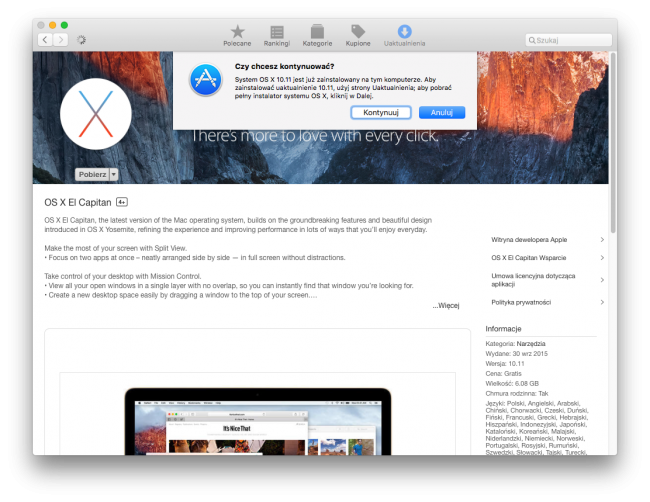Open the MacBook screenshot preview
Viewport: 650px width, 502px height.
pos(257,421)
